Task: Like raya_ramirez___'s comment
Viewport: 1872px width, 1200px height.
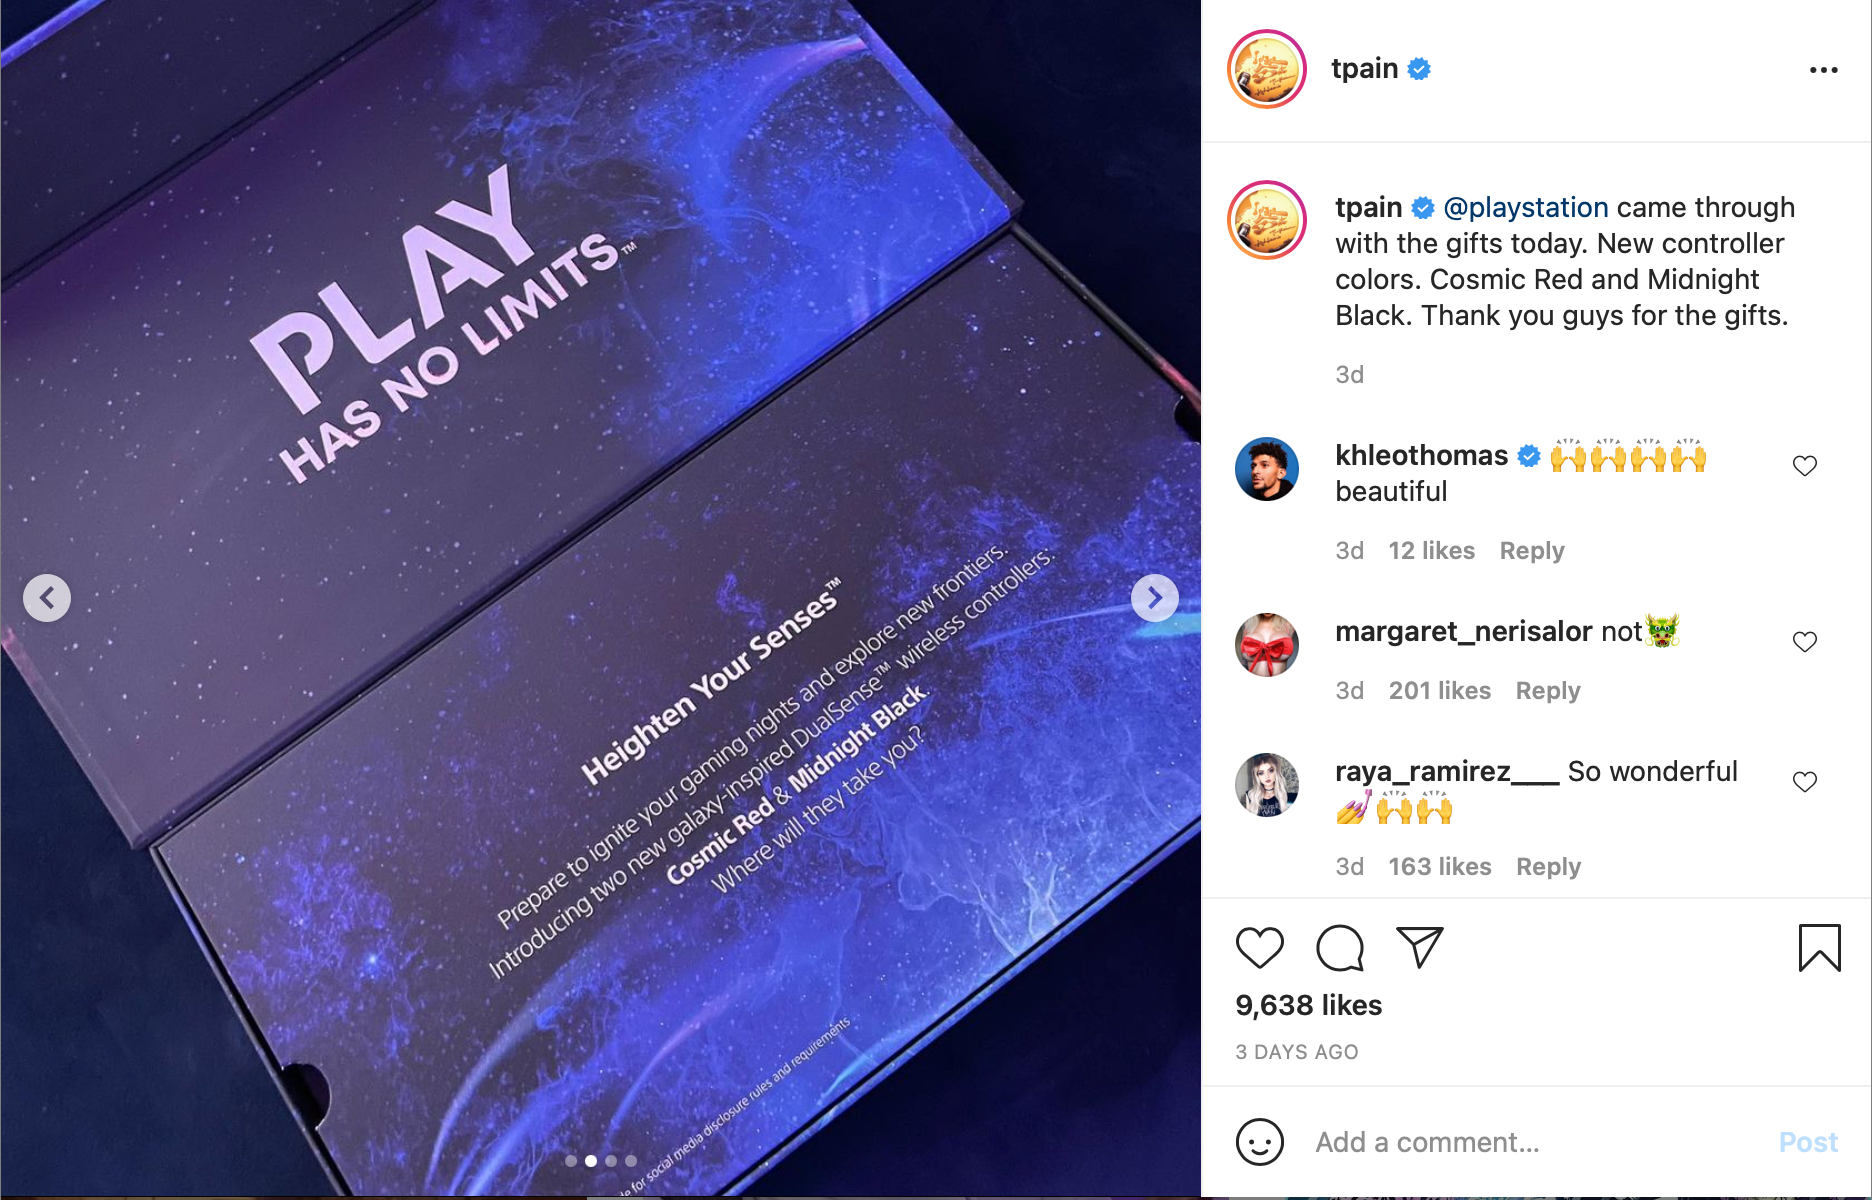Action: pos(1804,782)
